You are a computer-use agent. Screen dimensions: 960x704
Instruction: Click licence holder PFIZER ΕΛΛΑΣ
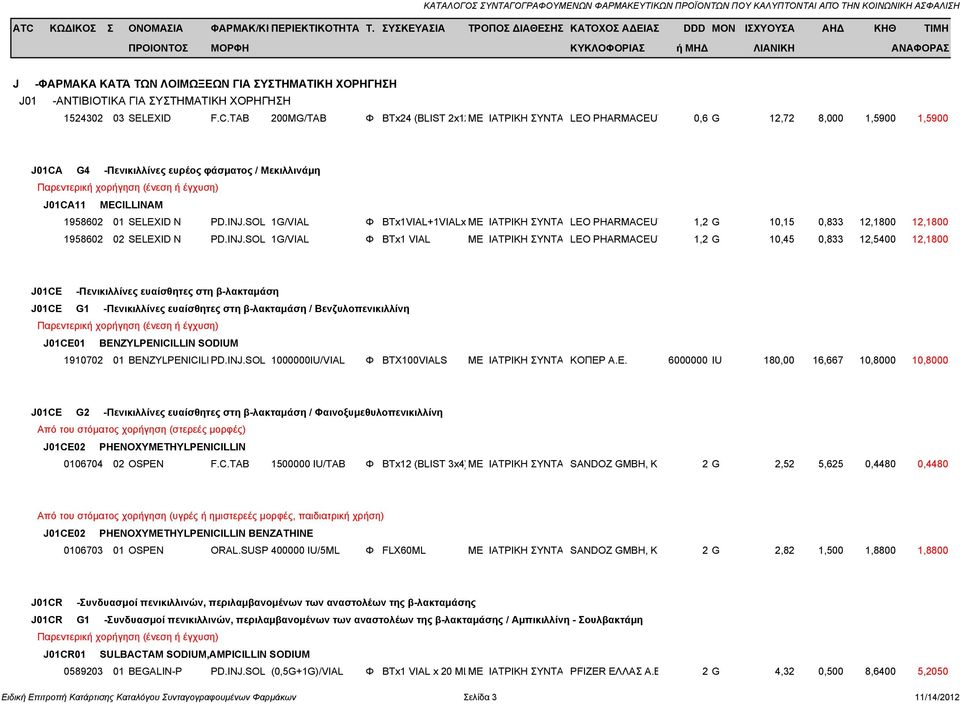(x=614, y=672)
